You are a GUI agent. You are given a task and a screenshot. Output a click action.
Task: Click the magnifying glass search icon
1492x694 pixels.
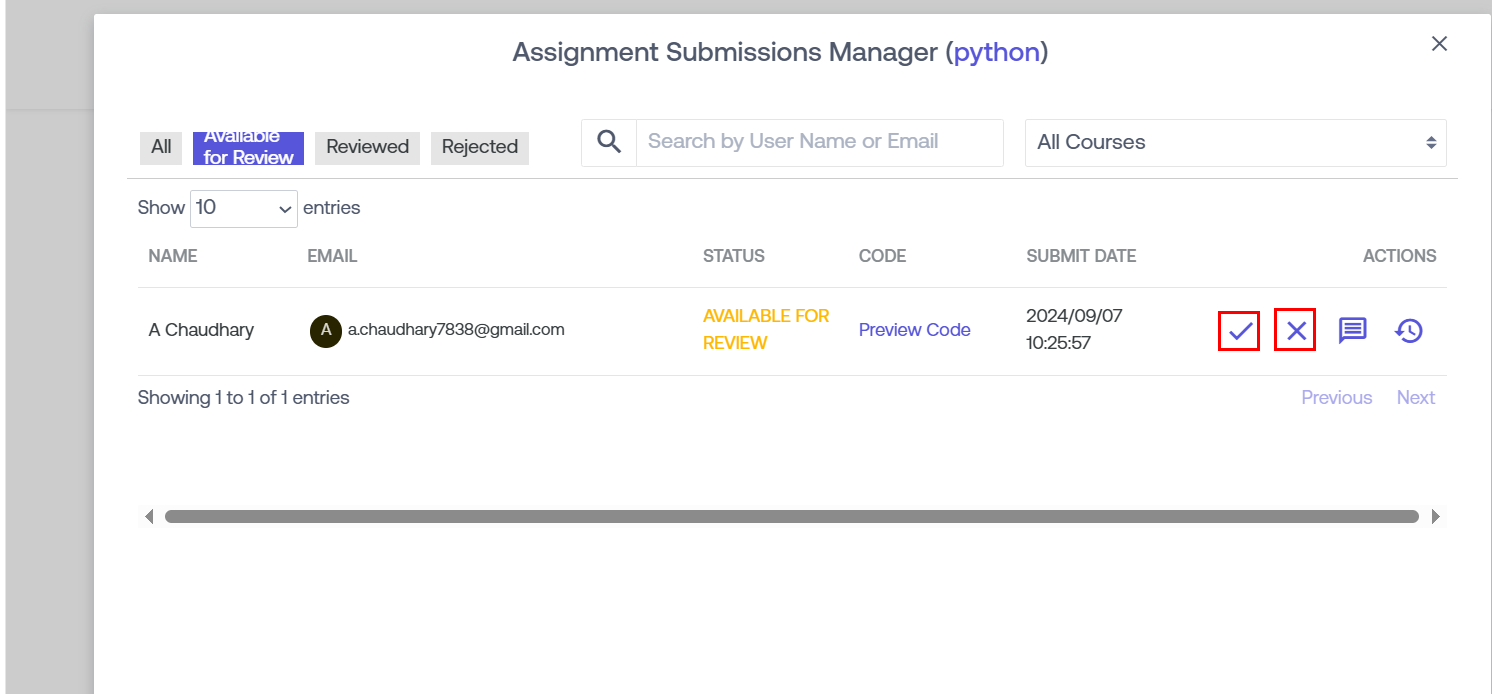click(609, 142)
